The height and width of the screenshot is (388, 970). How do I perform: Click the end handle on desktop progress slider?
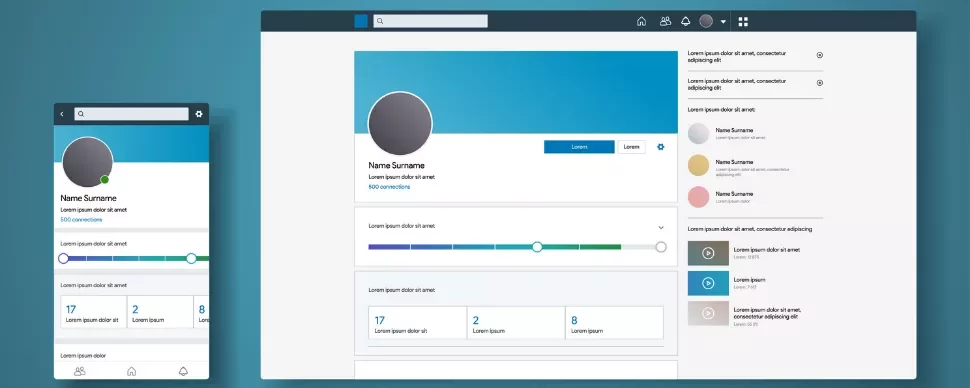coord(661,247)
